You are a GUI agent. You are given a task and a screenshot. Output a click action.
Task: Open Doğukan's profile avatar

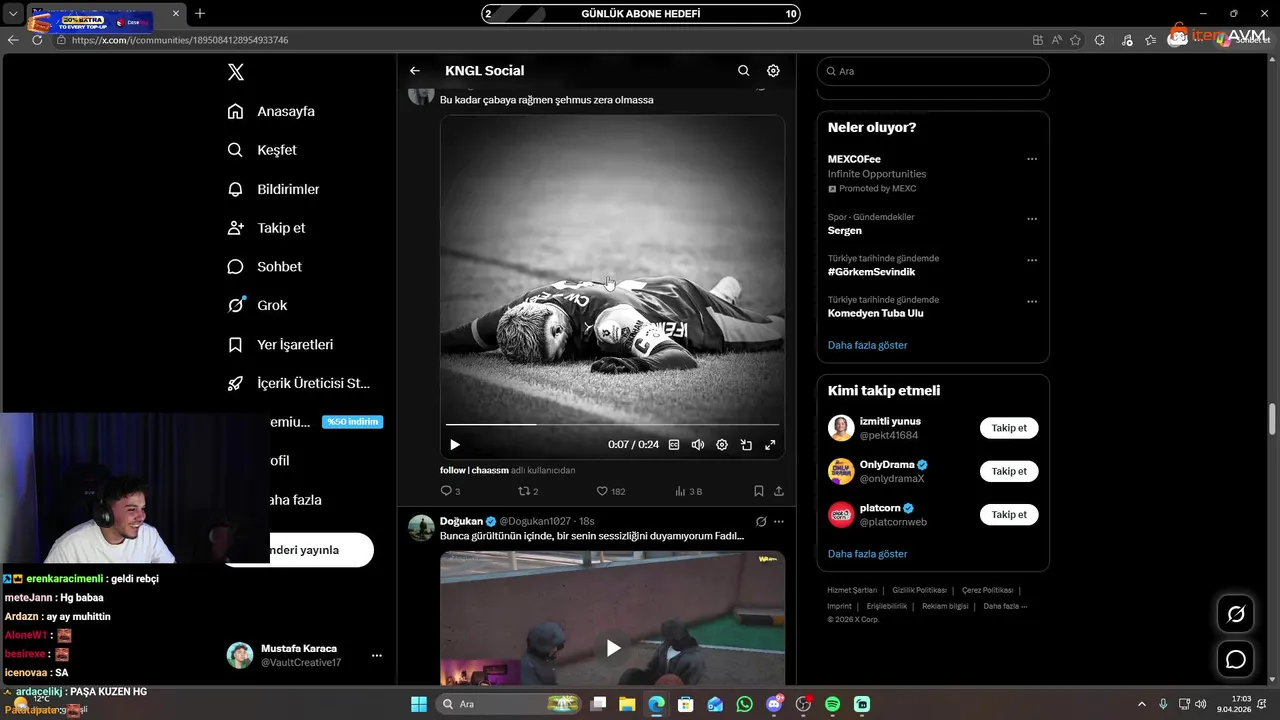pos(421,528)
